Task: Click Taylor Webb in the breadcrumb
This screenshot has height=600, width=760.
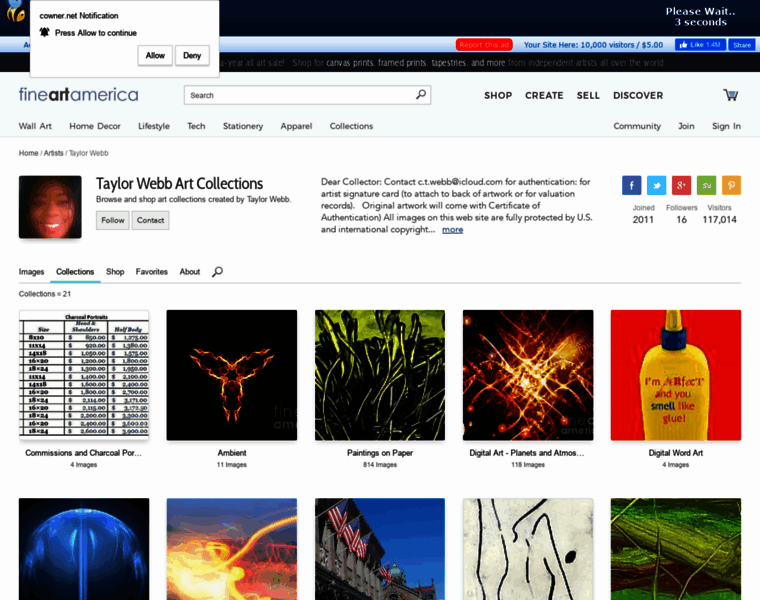Action: [89, 153]
